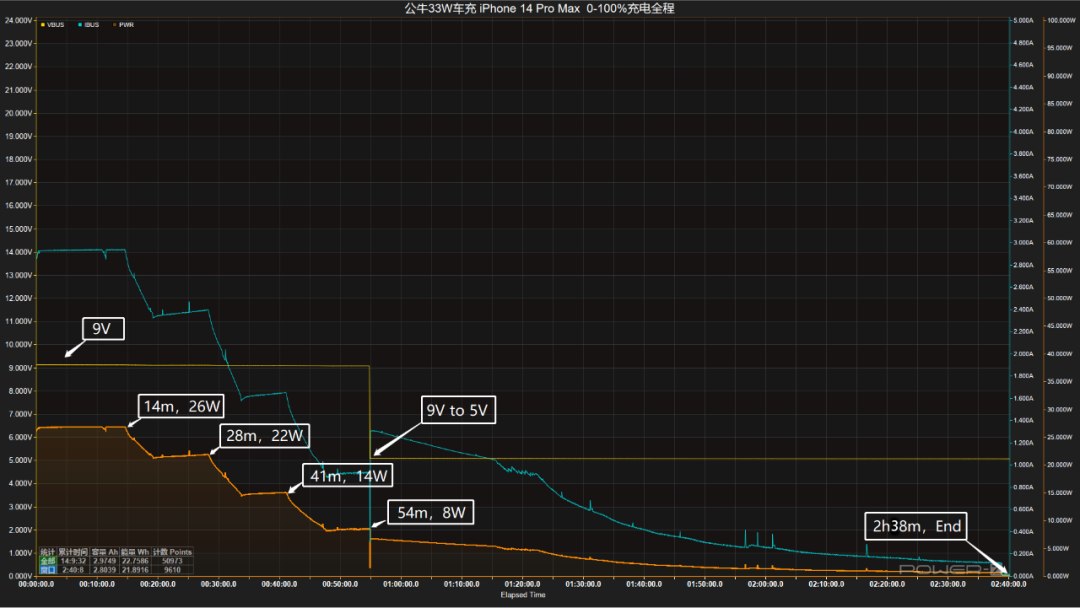This screenshot has height=608, width=1080.
Task: Click the VBUS legend marker
Action: (42, 25)
